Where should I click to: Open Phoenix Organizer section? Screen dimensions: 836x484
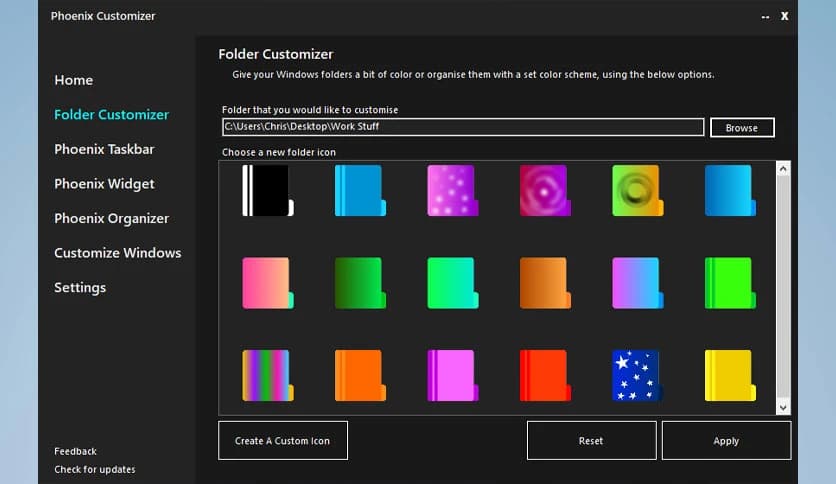click(x=111, y=219)
